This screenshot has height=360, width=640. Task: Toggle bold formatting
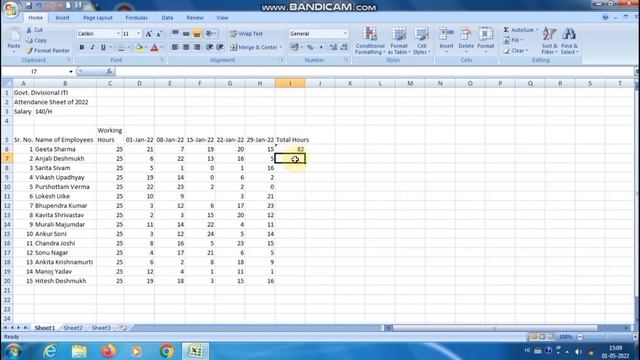pos(82,47)
